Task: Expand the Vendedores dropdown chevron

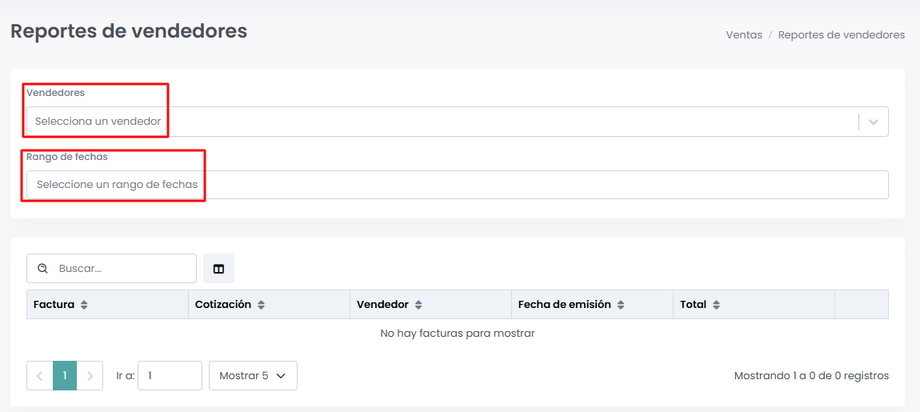Action: tap(874, 122)
